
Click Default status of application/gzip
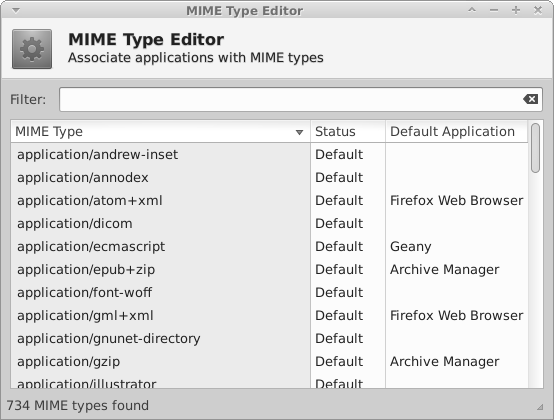point(339,361)
